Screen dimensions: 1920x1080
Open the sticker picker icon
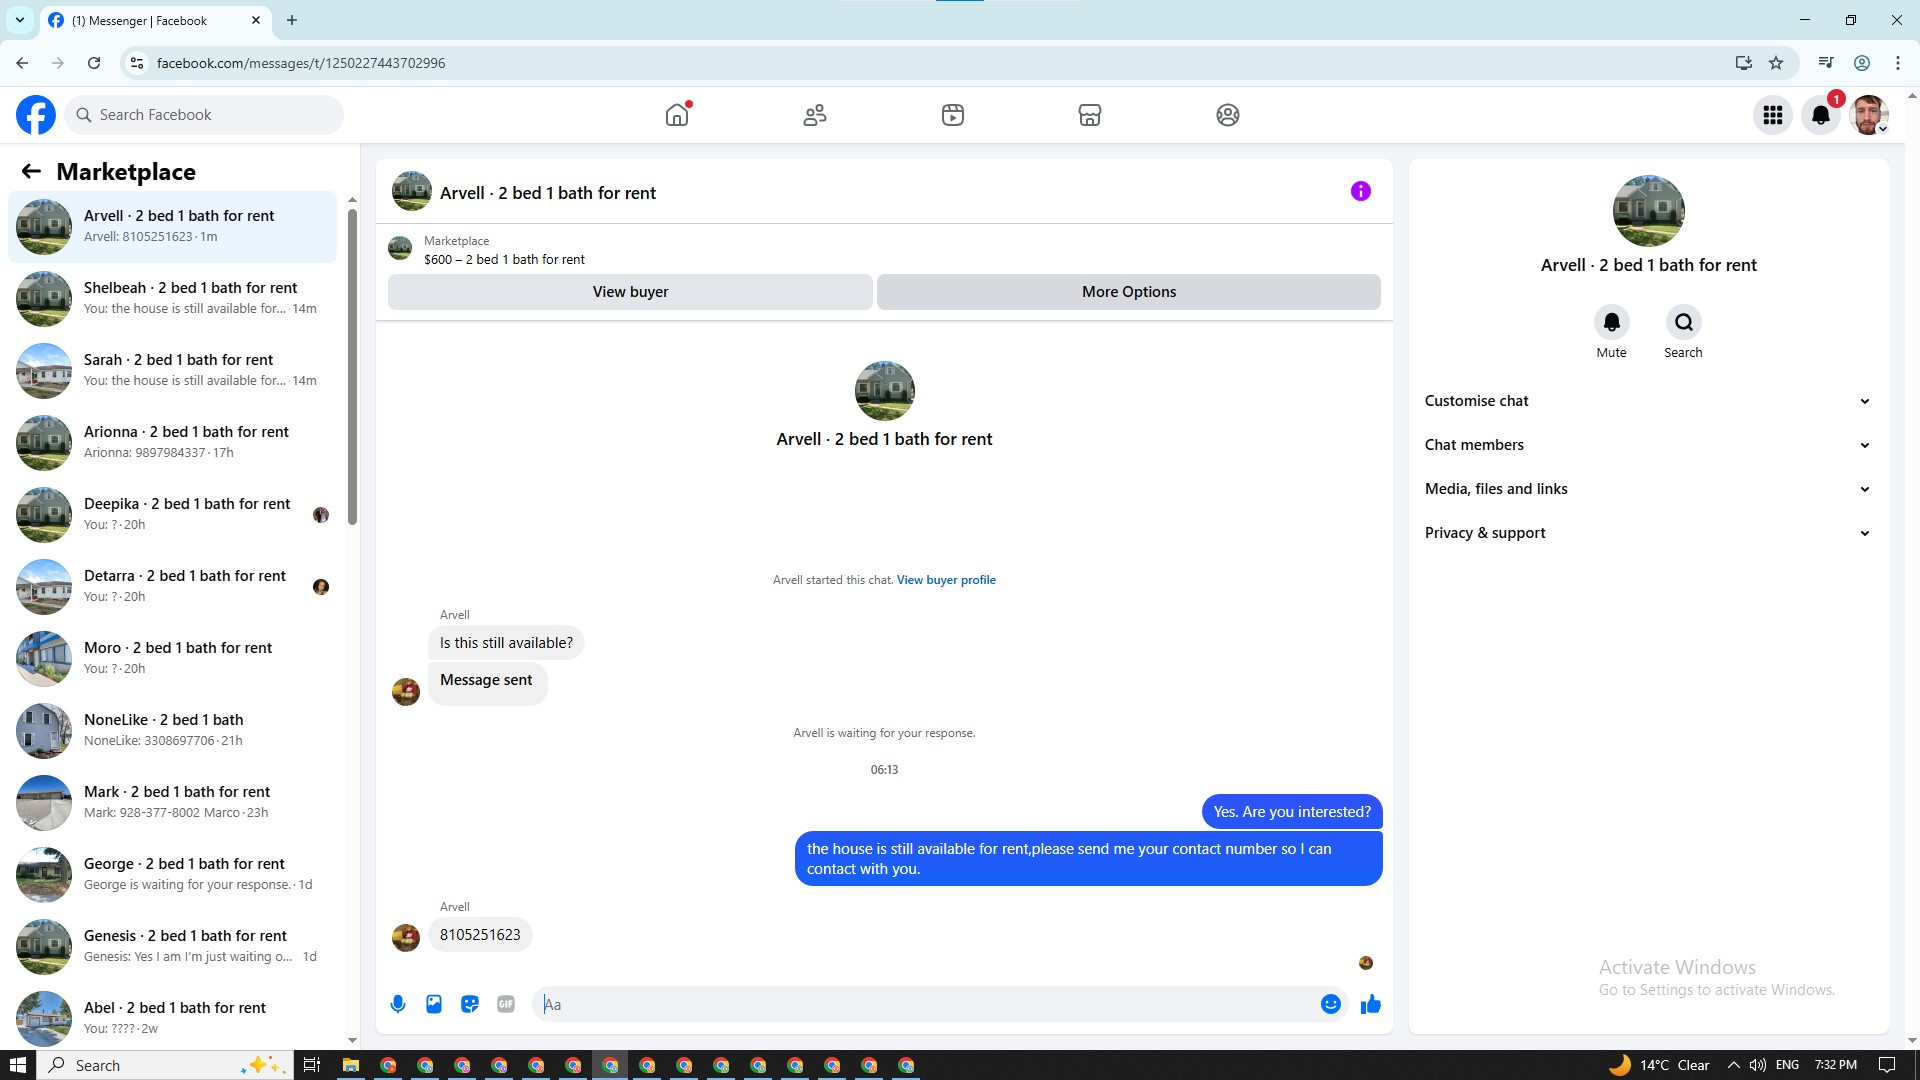pos(470,1004)
